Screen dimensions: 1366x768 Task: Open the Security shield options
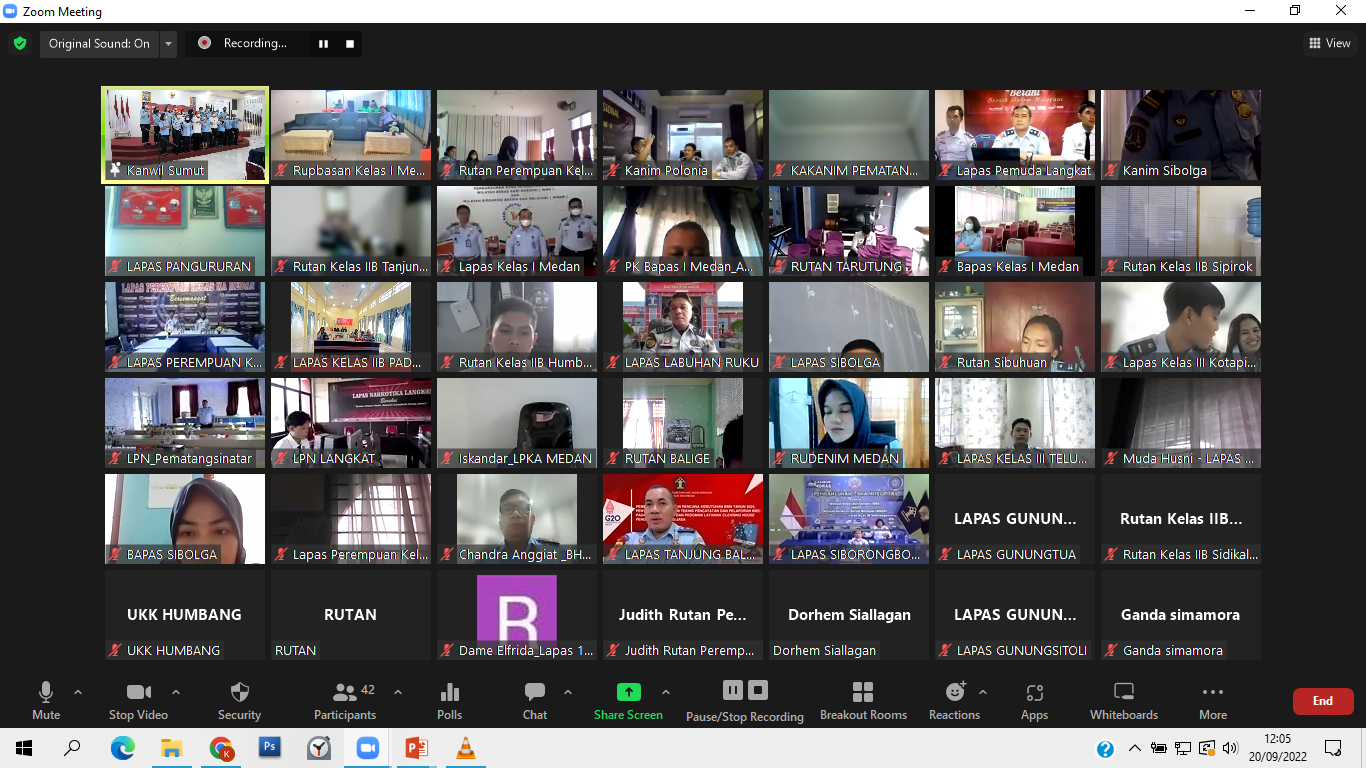click(x=239, y=700)
